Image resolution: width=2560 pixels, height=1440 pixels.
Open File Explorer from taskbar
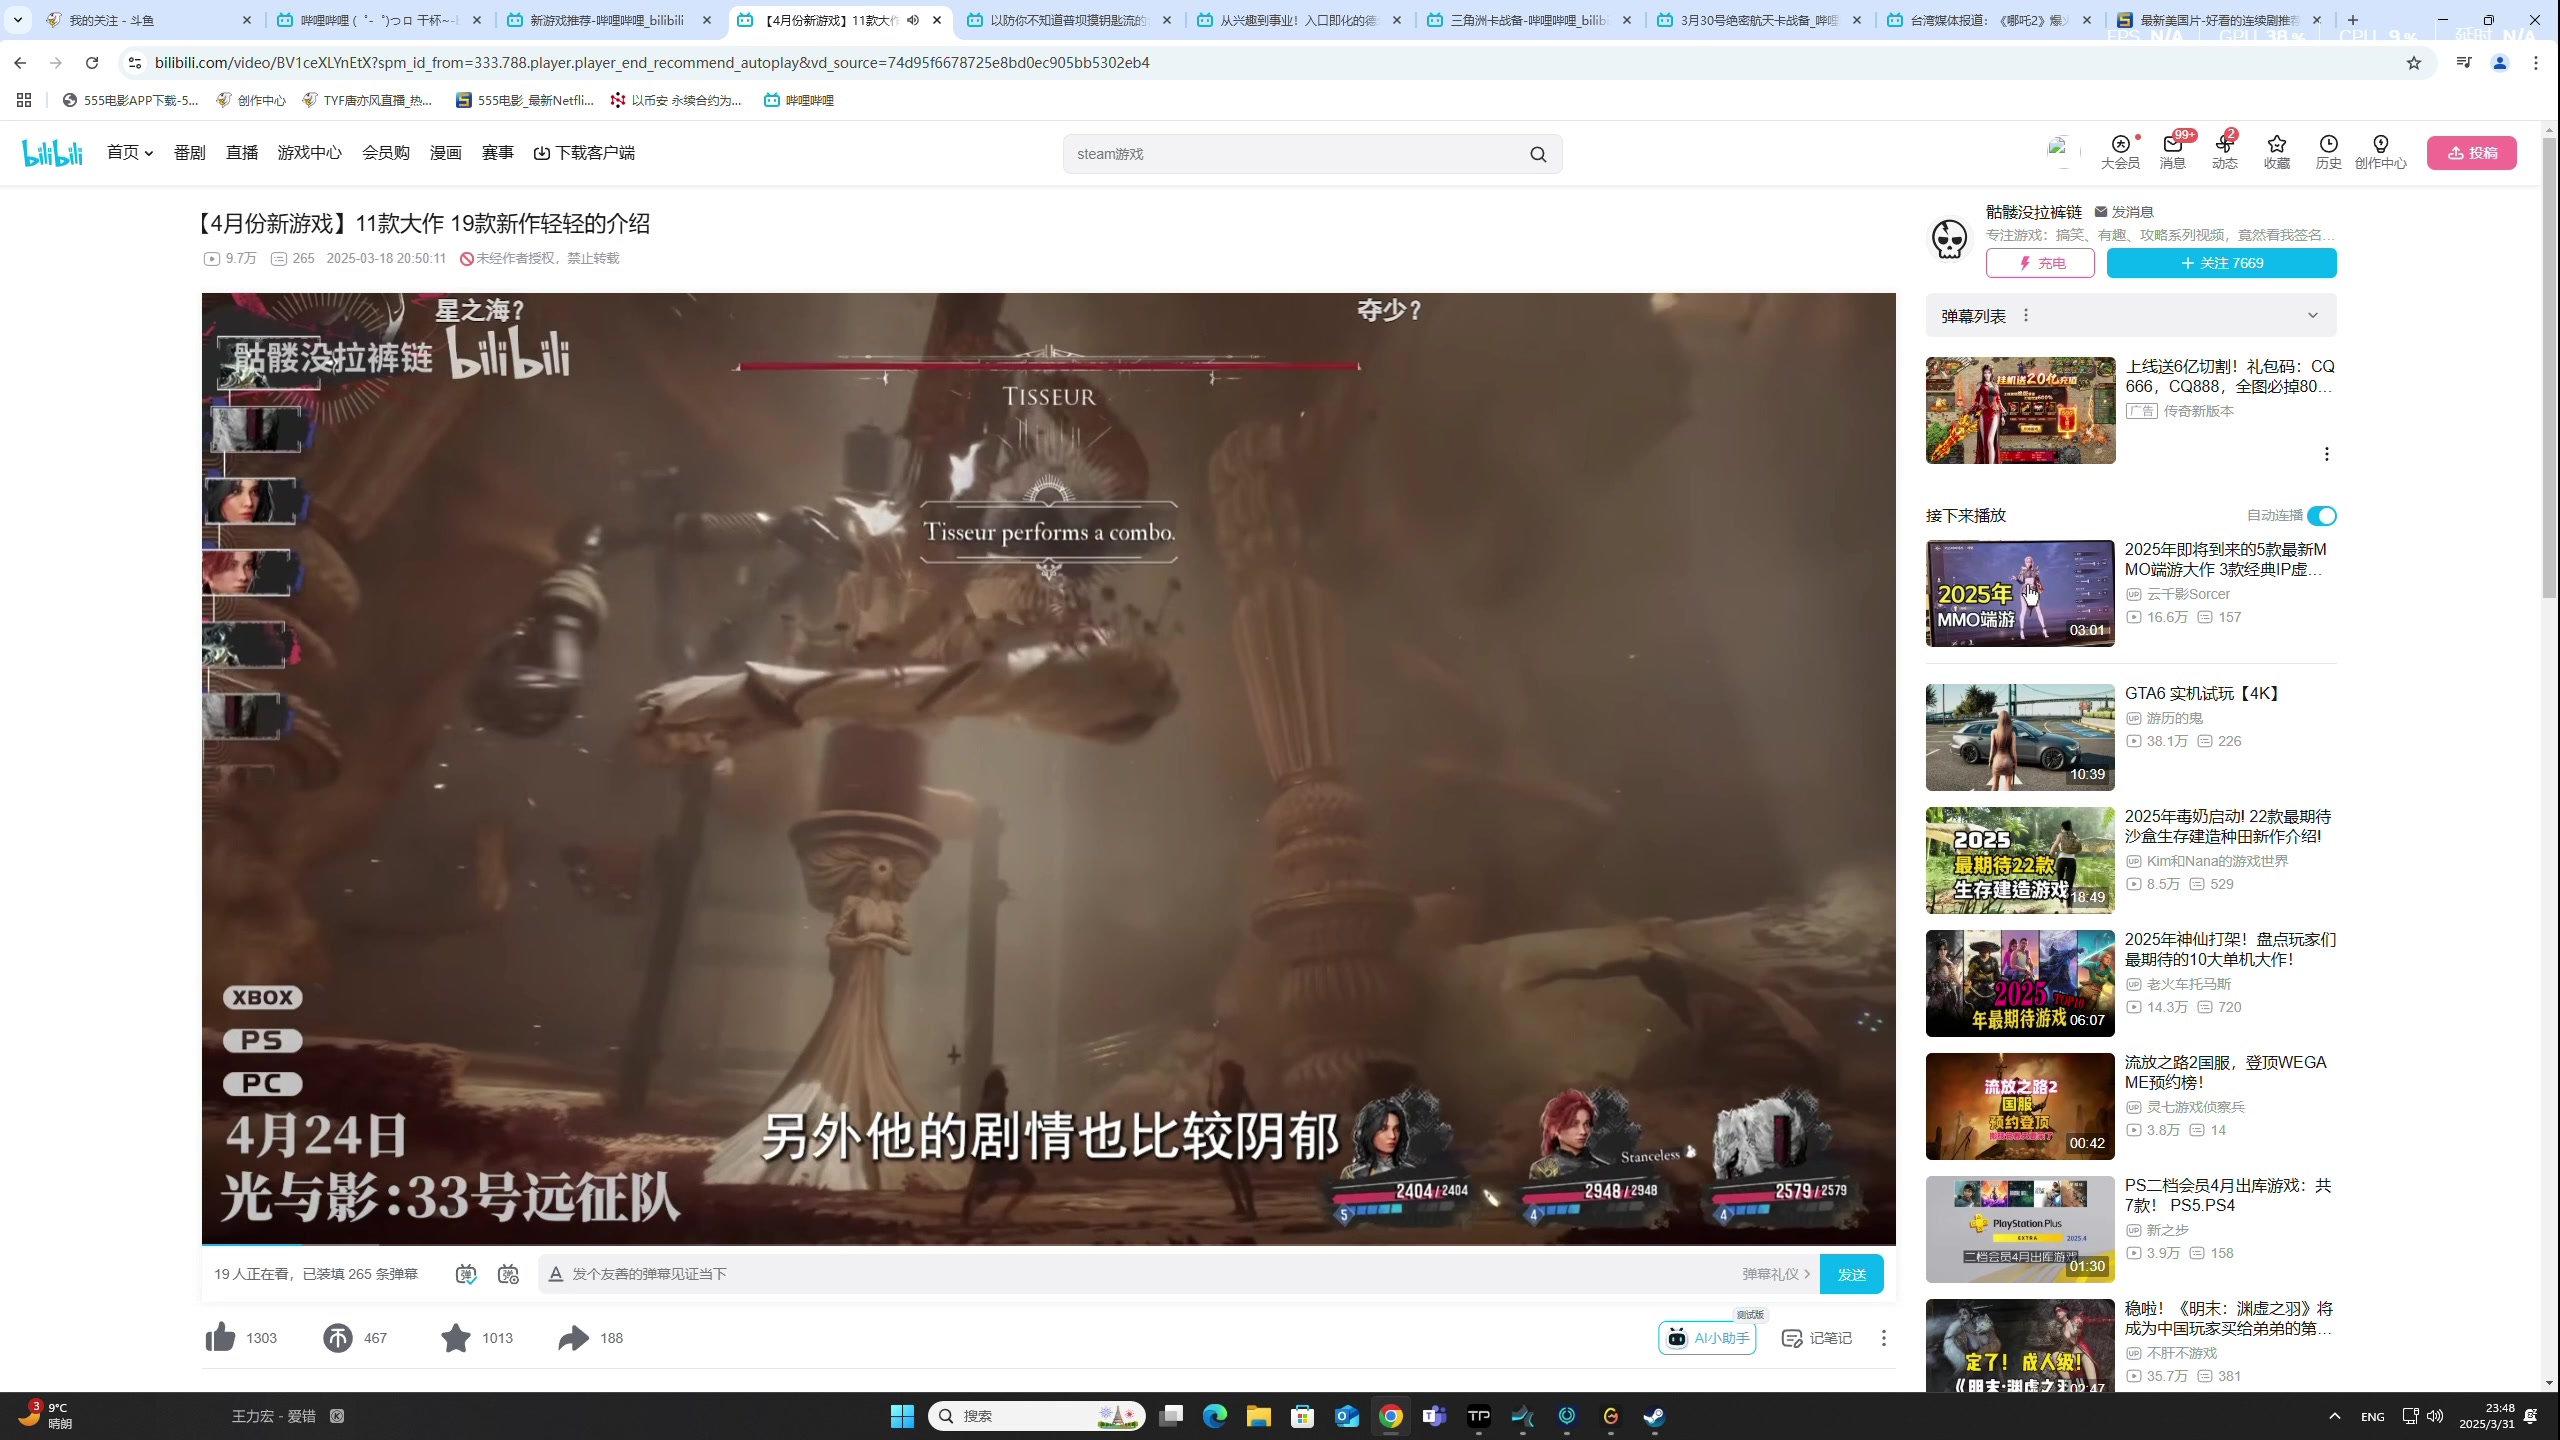click(x=1258, y=1416)
